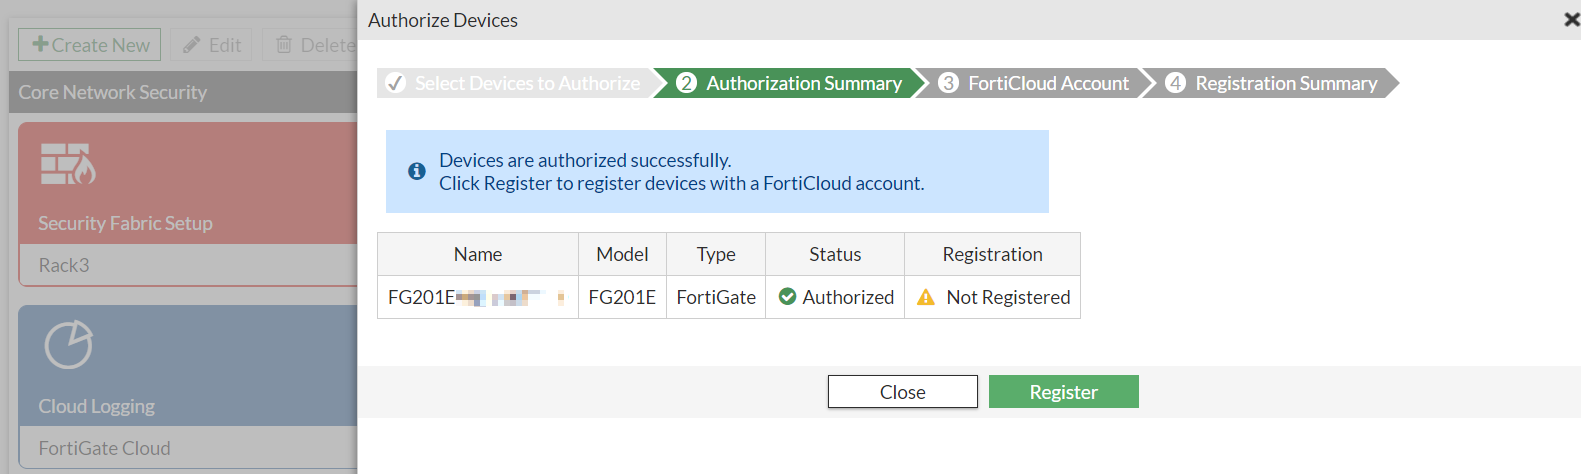This screenshot has width=1581, height=474.
Task: Click the Create New button
Action: click(90, 45)
